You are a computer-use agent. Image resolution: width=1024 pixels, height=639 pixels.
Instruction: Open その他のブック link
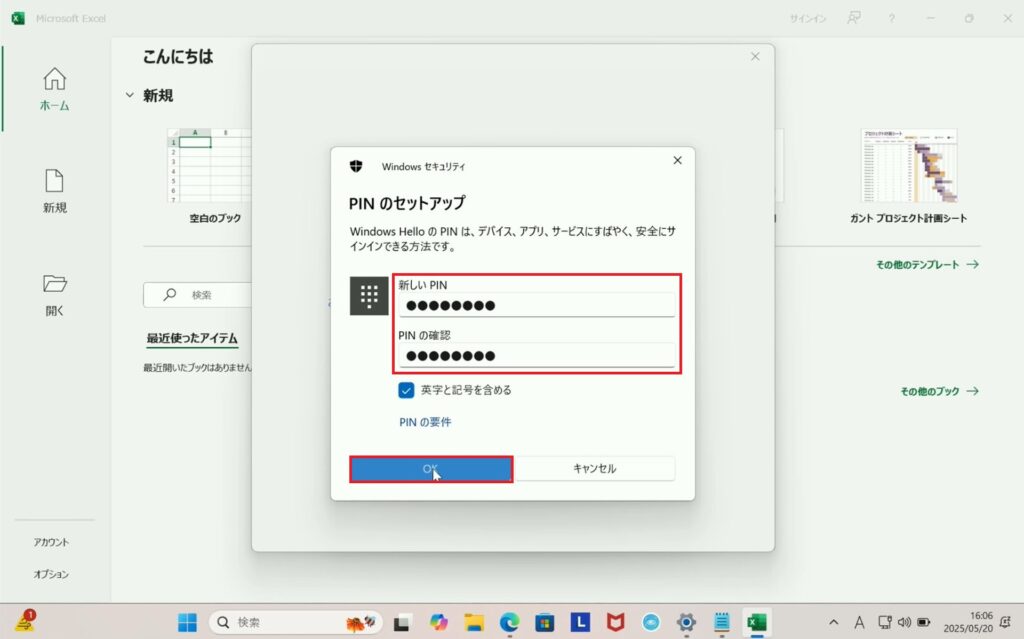pos(940,391)
